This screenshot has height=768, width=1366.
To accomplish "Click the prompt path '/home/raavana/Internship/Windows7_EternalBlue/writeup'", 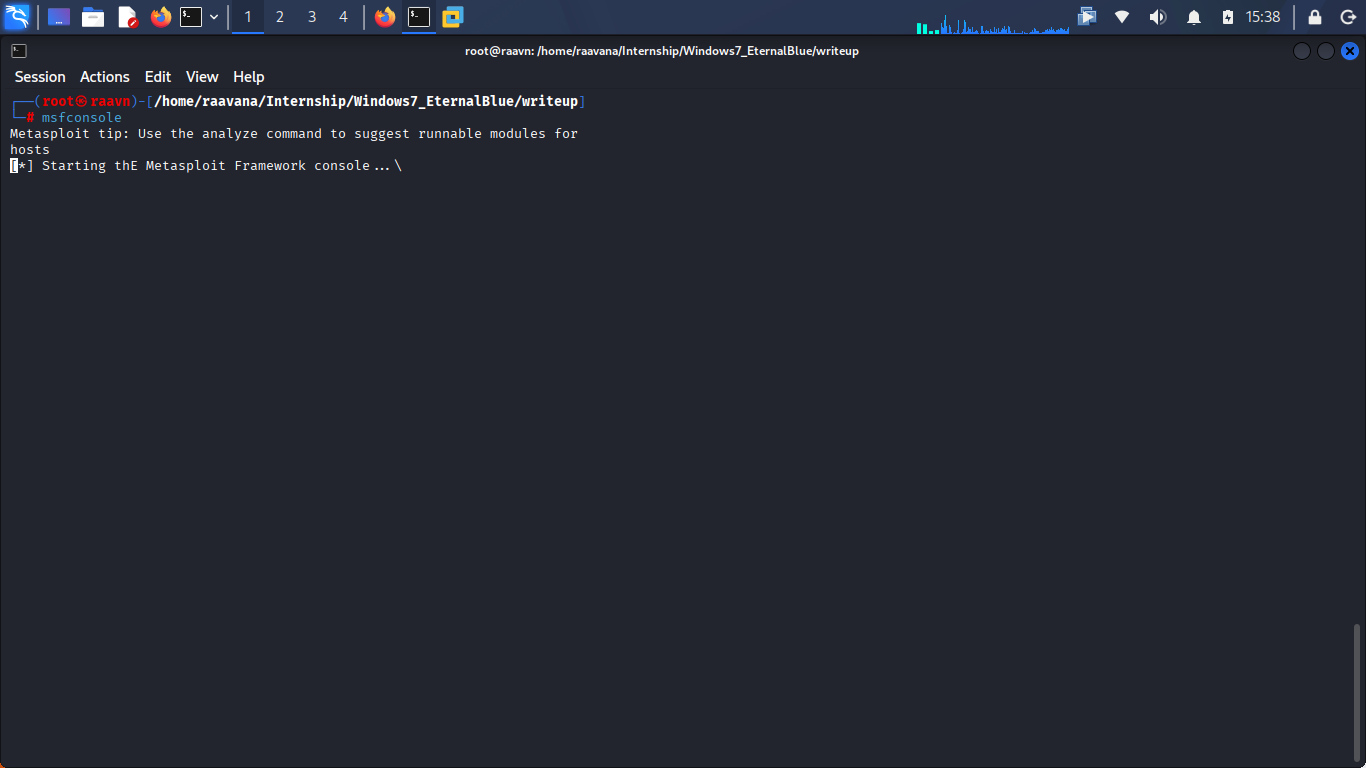I will click(366, 102).
